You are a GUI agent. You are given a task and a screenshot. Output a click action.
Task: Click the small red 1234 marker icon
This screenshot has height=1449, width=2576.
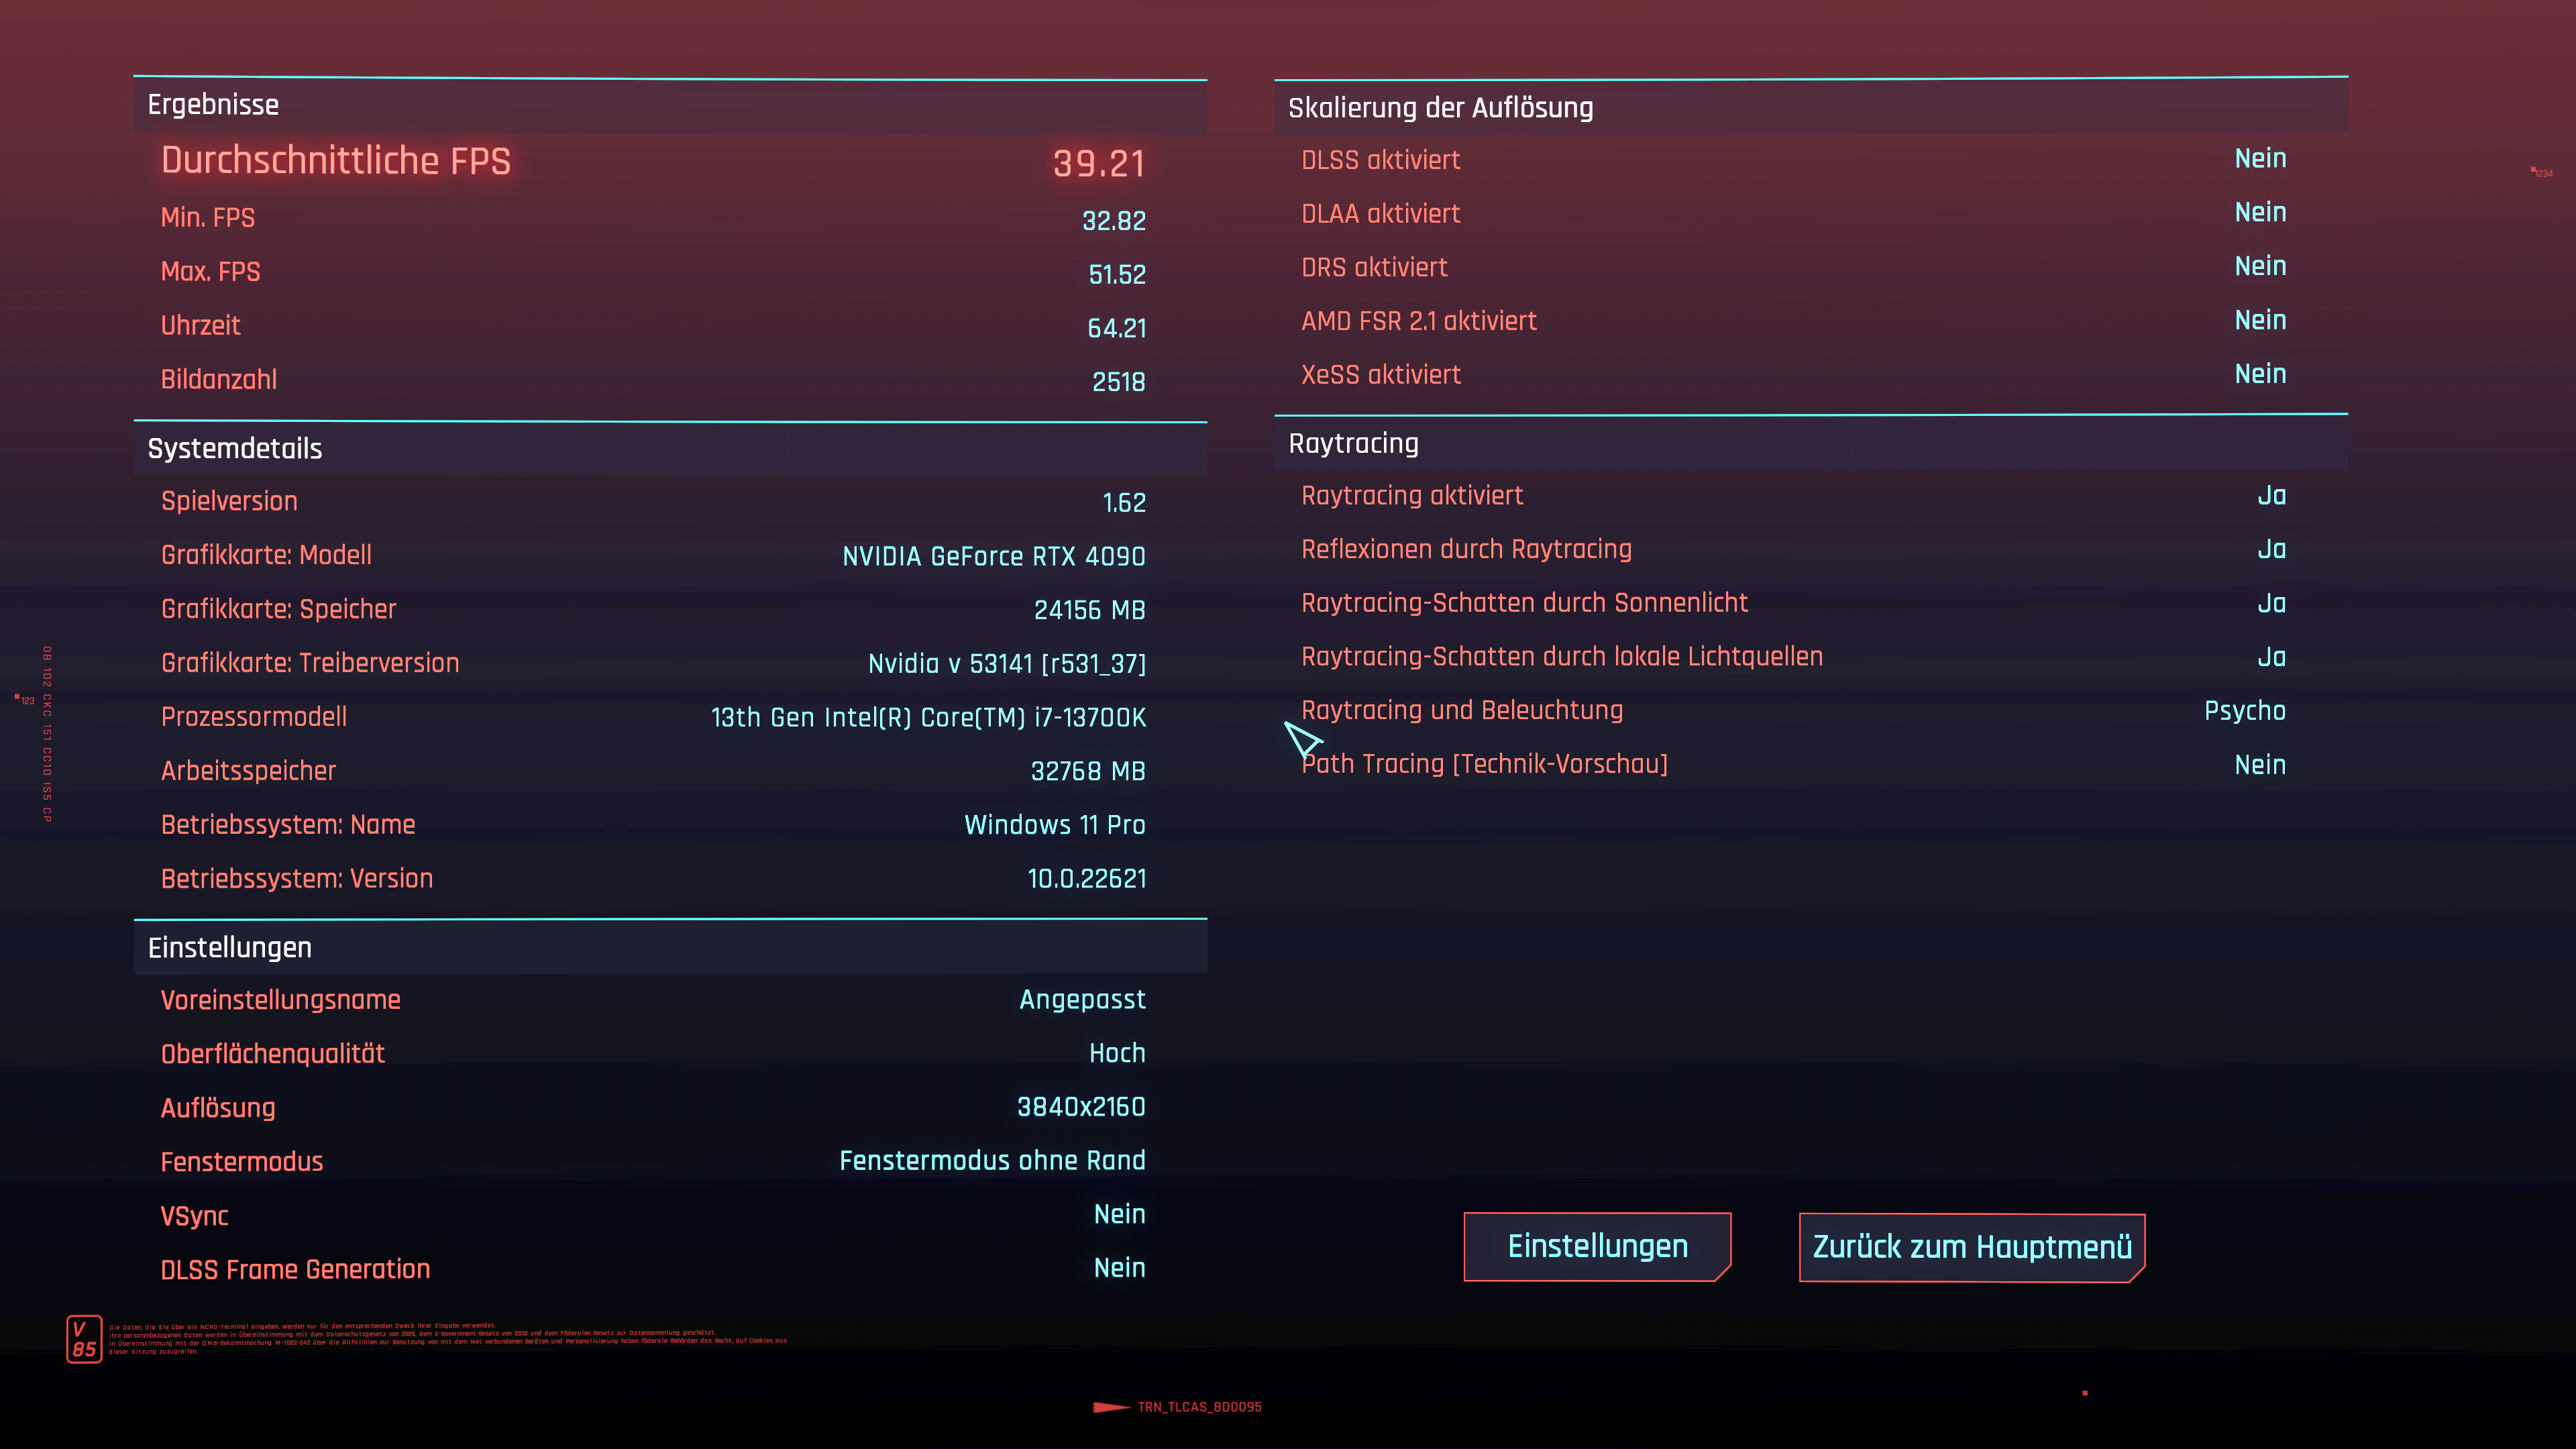(x=2541, y=173)
